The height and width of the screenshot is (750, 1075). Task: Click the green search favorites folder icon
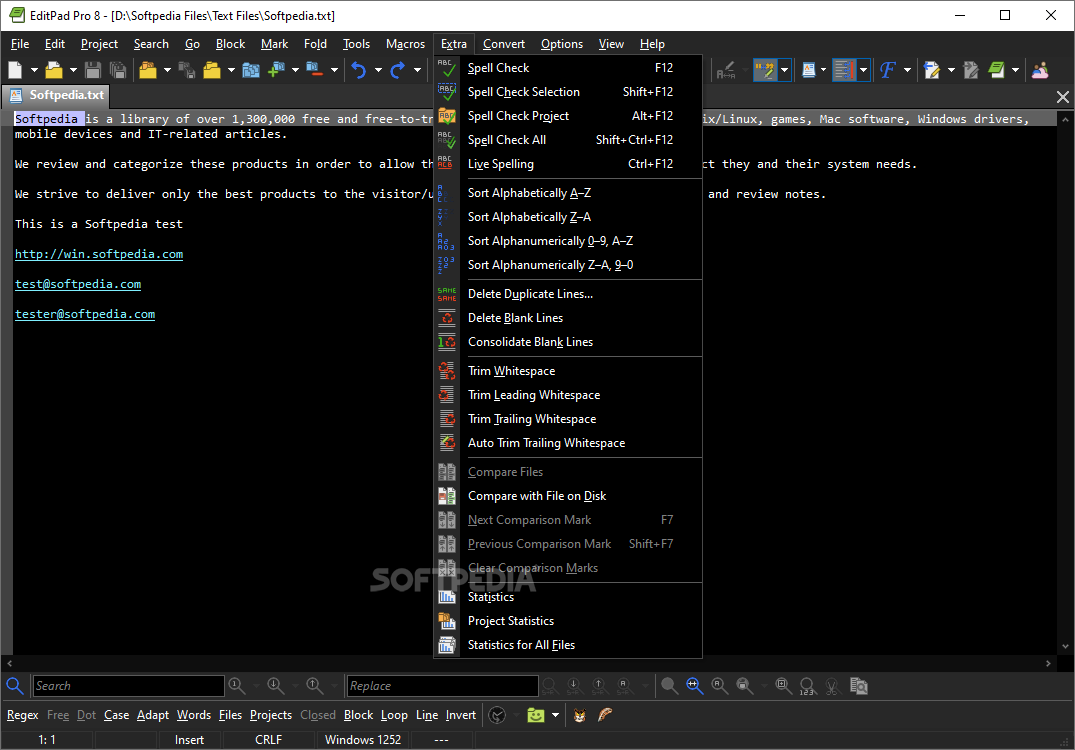point(535,715)
